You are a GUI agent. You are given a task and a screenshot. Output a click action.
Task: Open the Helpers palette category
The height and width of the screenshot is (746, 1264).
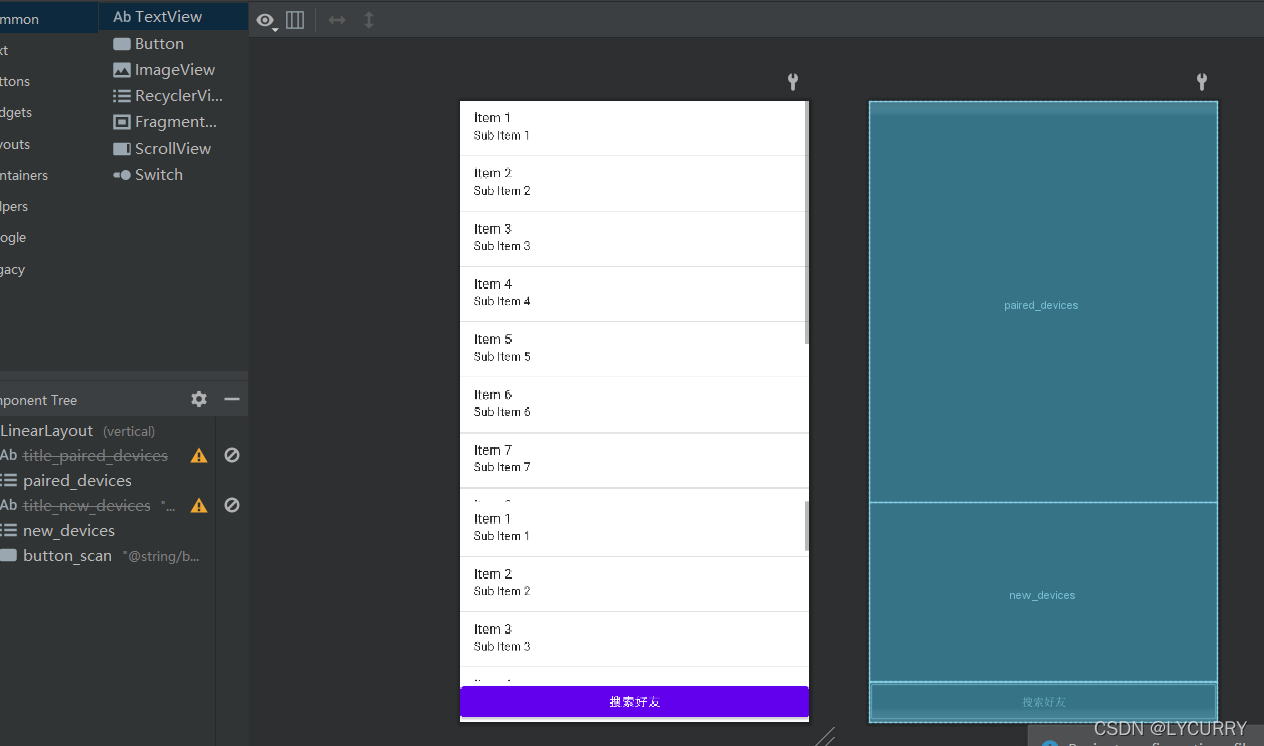pyautogui.click(x=49, y=206)
